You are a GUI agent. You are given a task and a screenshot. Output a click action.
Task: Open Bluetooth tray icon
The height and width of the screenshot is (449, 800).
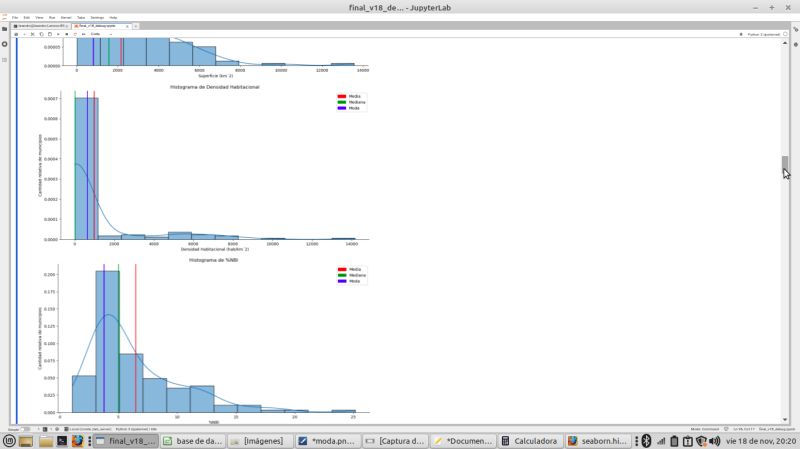(646, 441)
